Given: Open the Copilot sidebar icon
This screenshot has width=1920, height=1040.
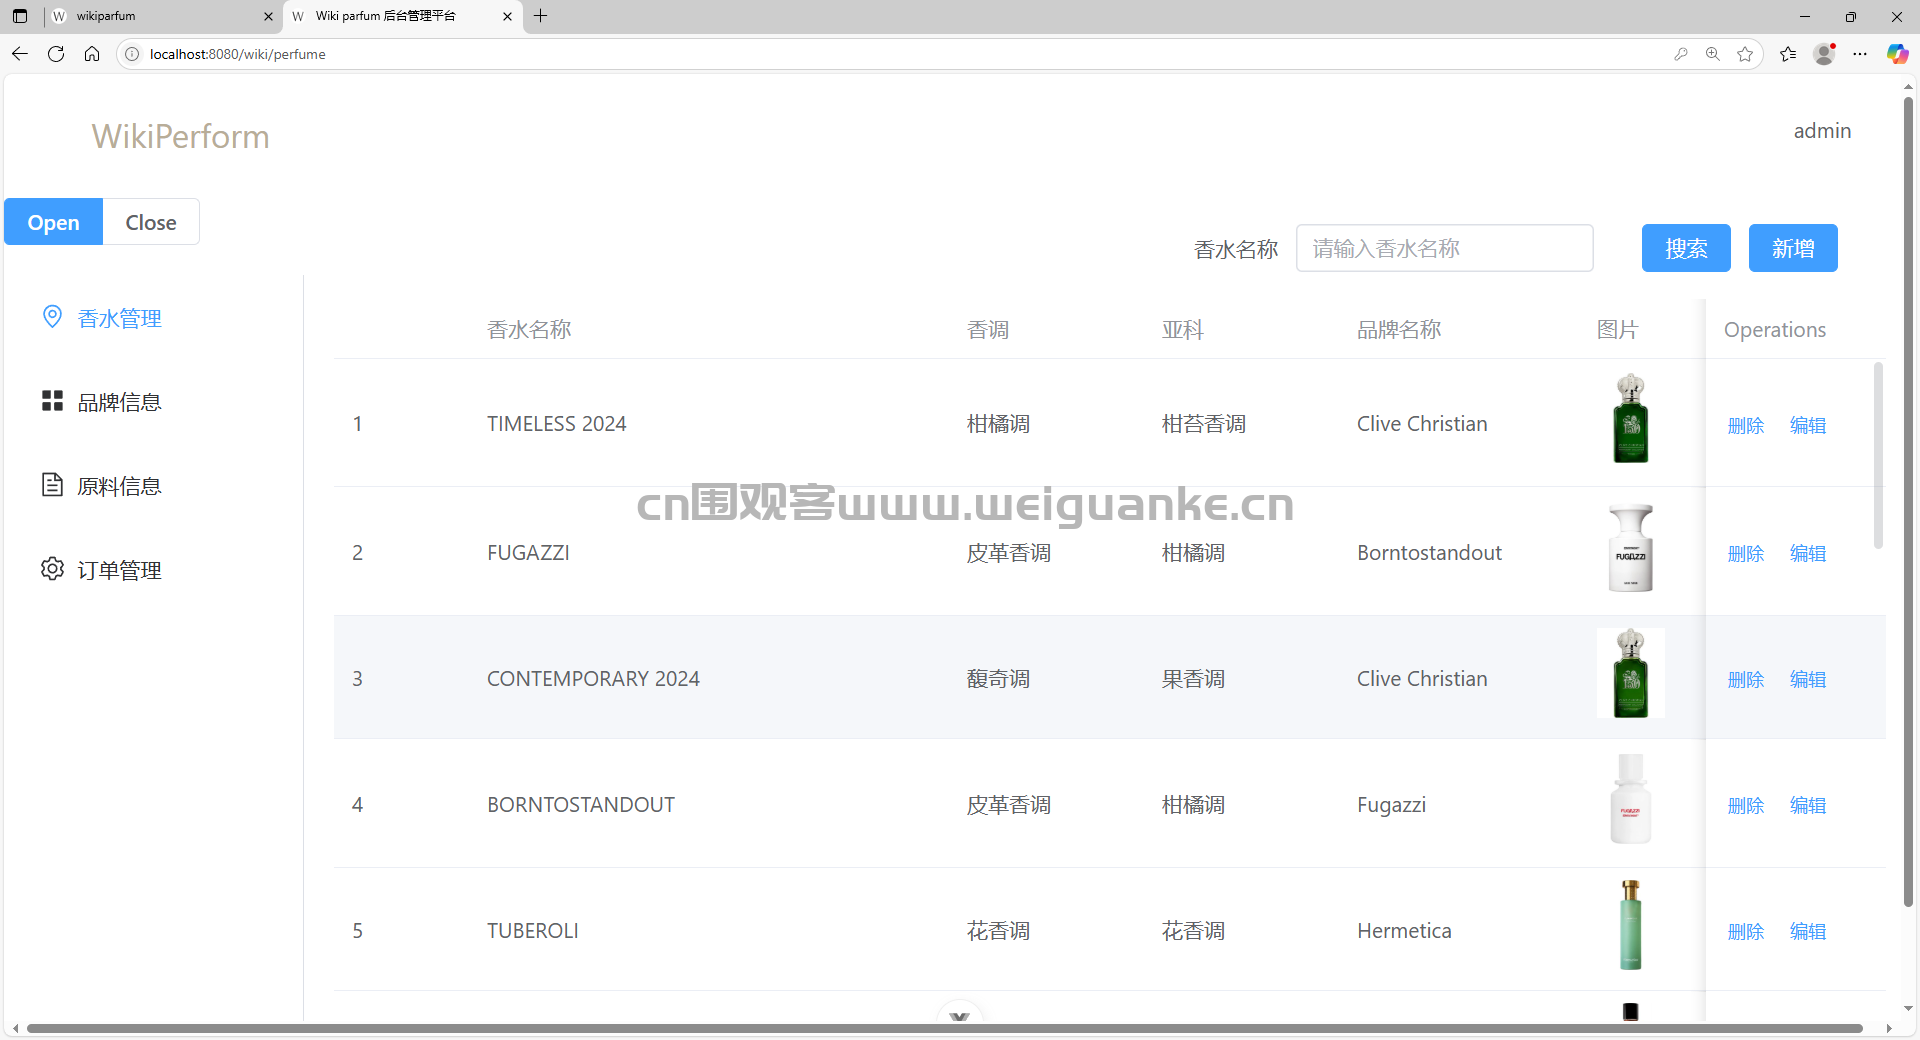Looking at the screenshot, I should pyautogui.click(x=1897, y=54).
